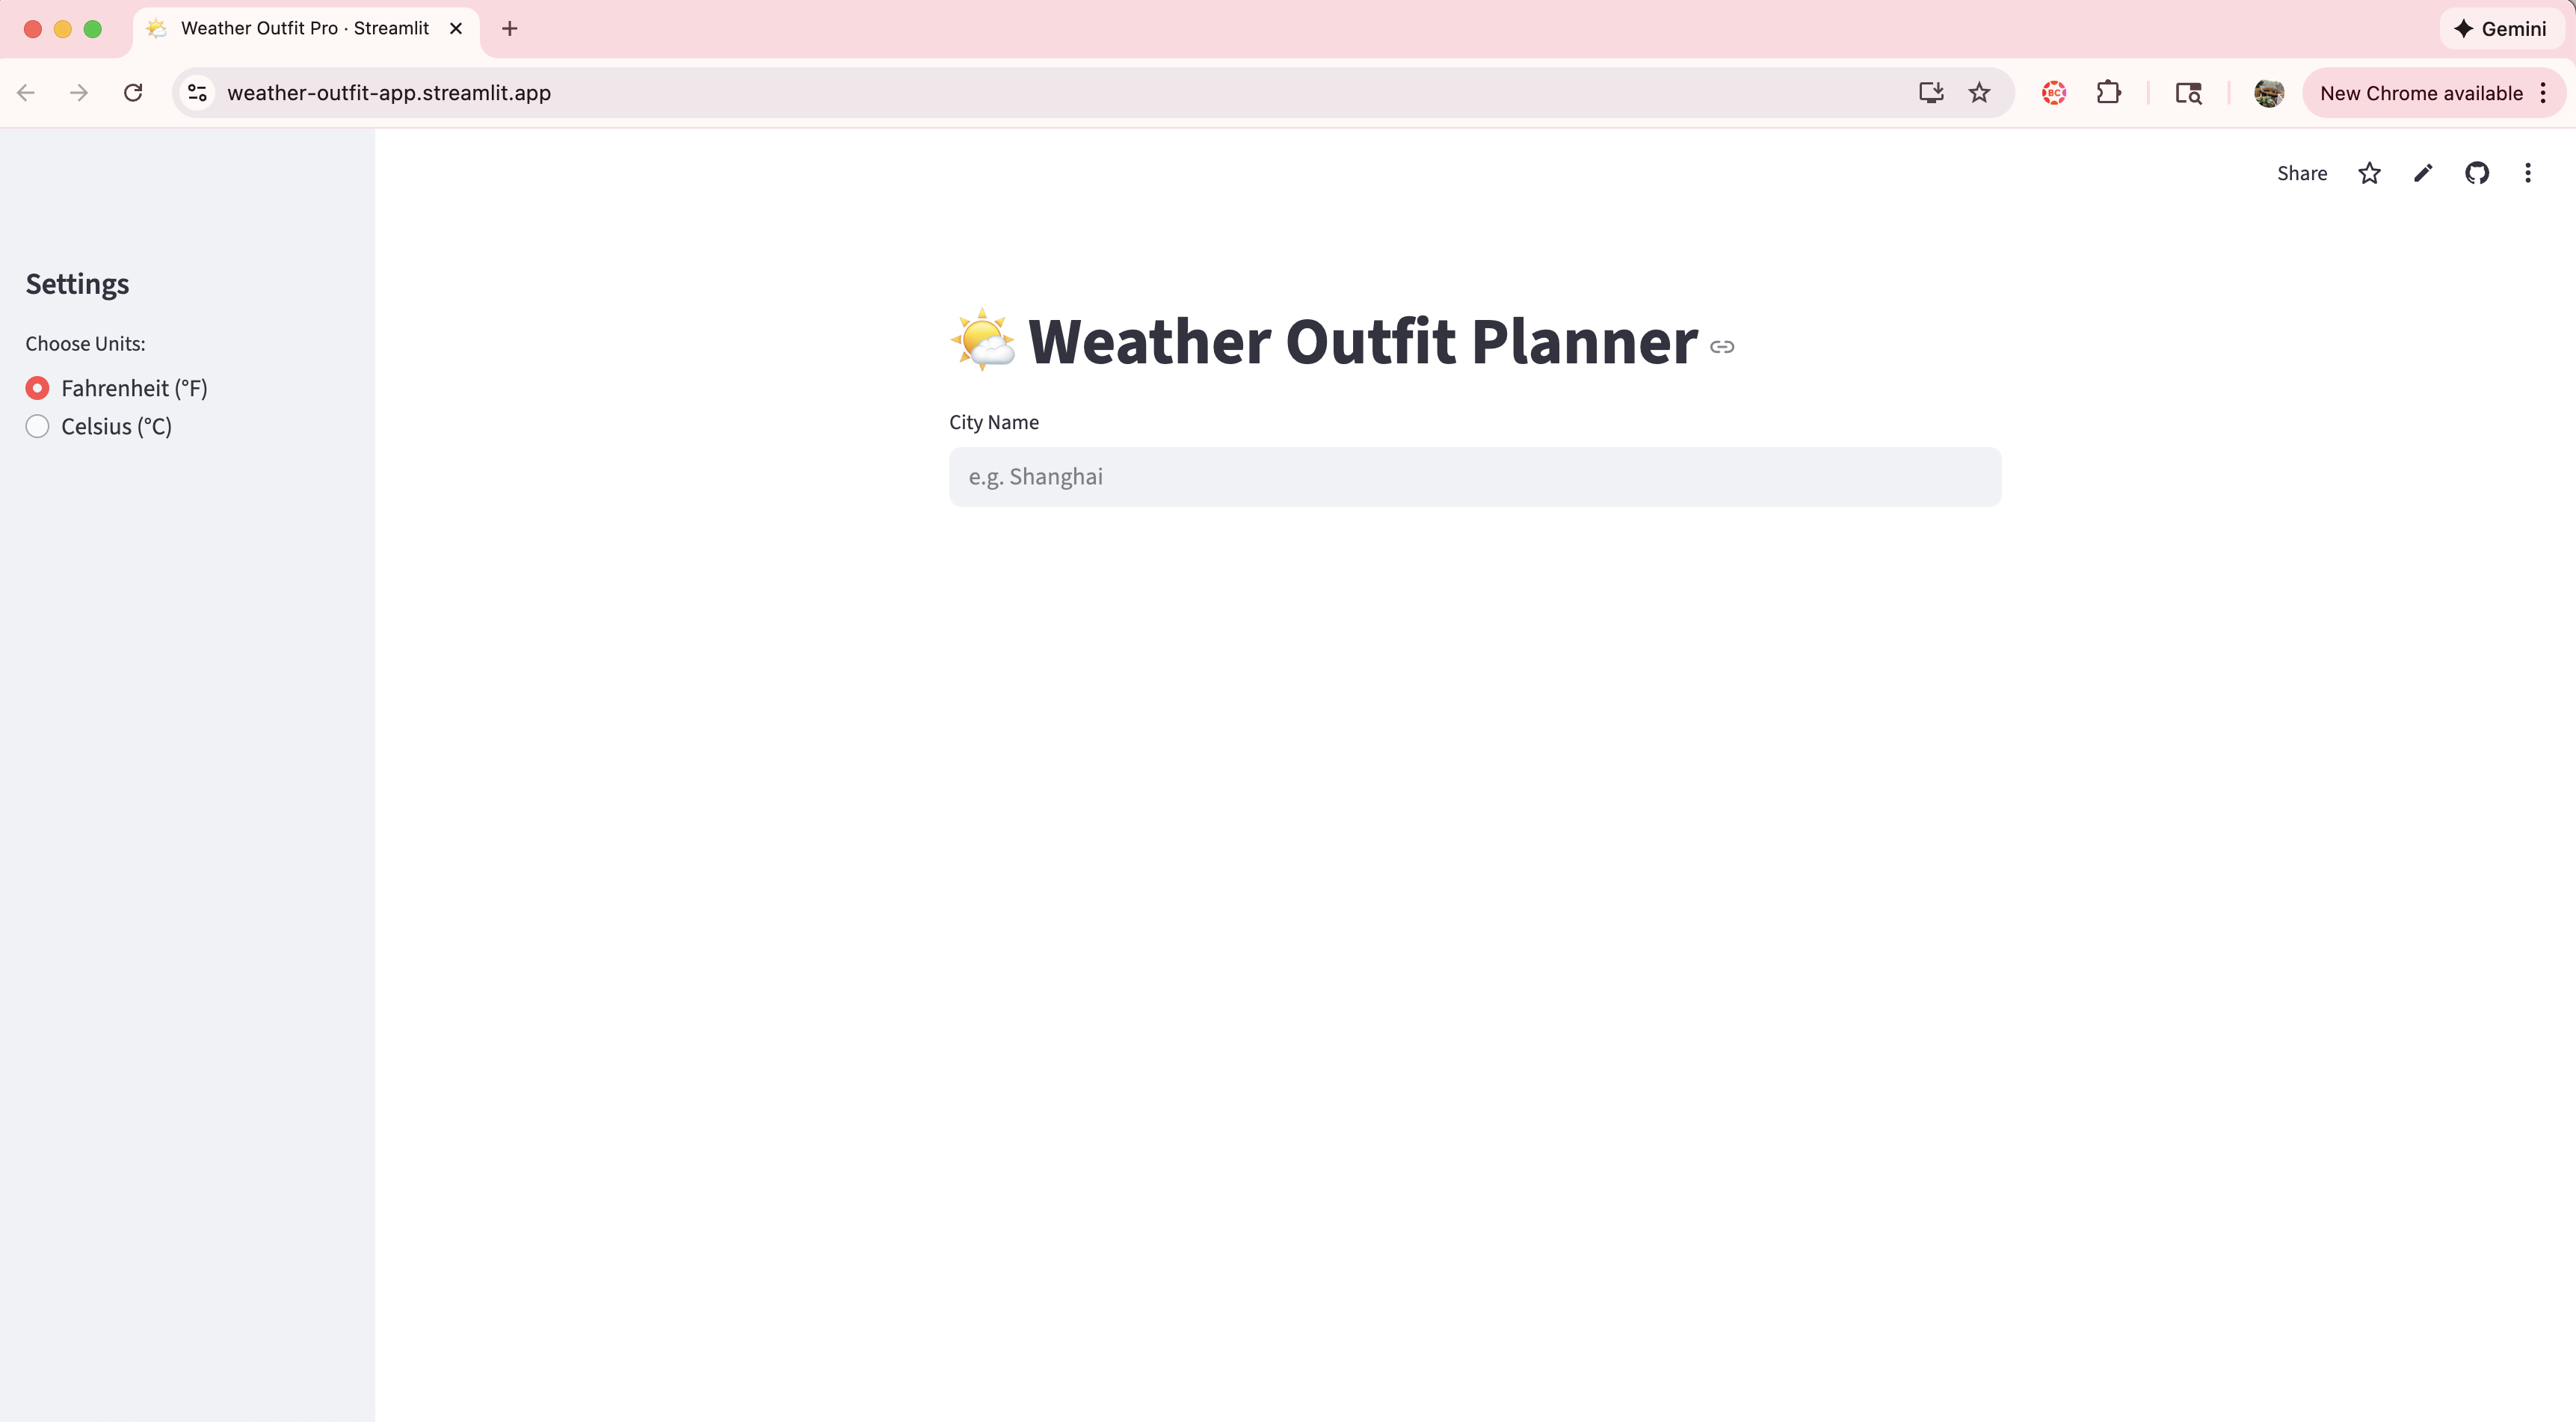The width and height of the screenshot is (2576, 1422).
Task: Open the GitHub repository icon in app header
Action: 2478,173
